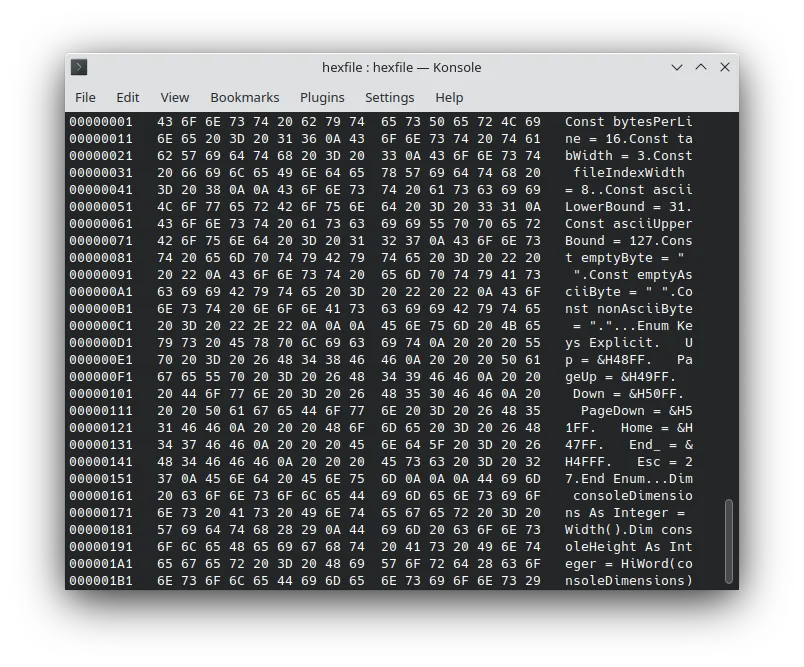Open the Help menu
This screenshot has width=804, height=667.
pos(448,97)
